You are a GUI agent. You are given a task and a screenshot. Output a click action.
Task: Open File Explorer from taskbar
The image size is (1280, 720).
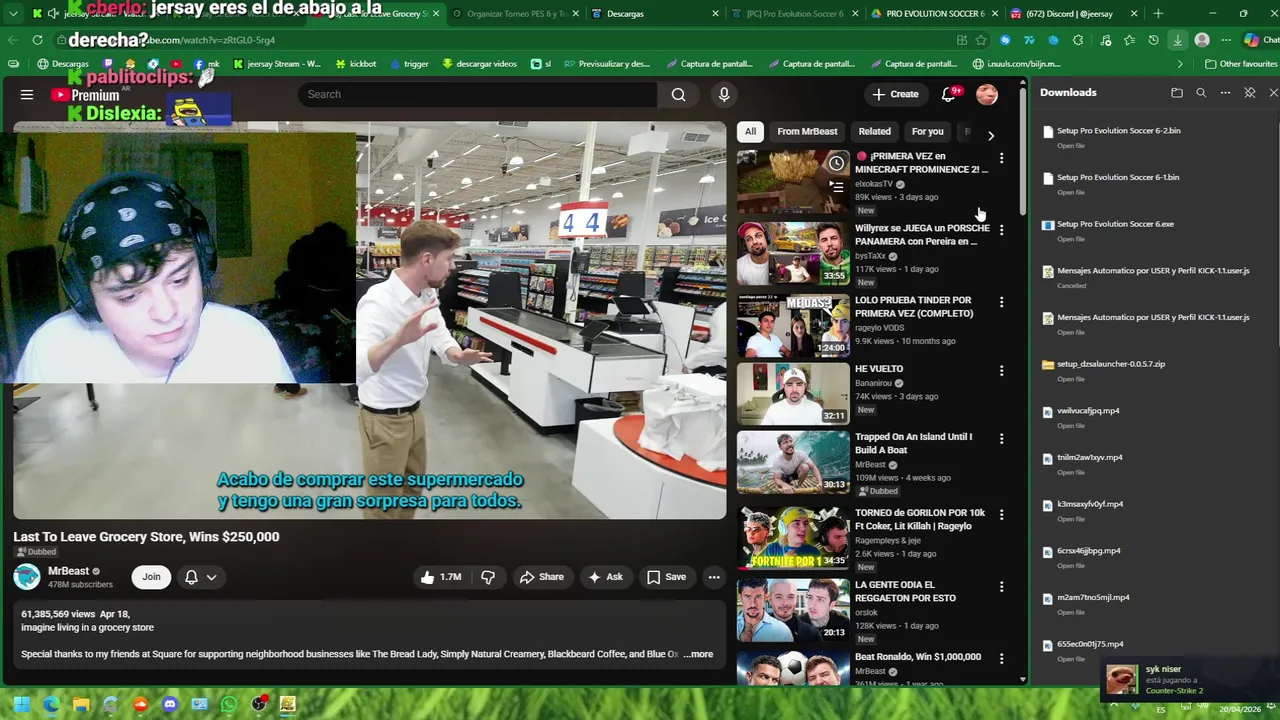pos(81,704)
